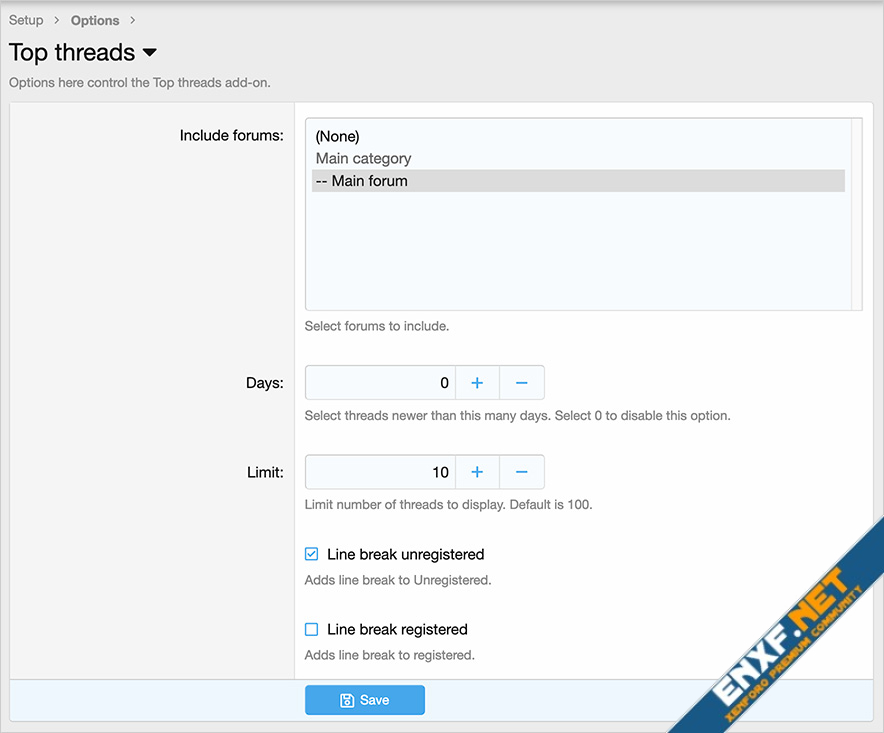Select (None) in Include forums list

coord(337,136)
